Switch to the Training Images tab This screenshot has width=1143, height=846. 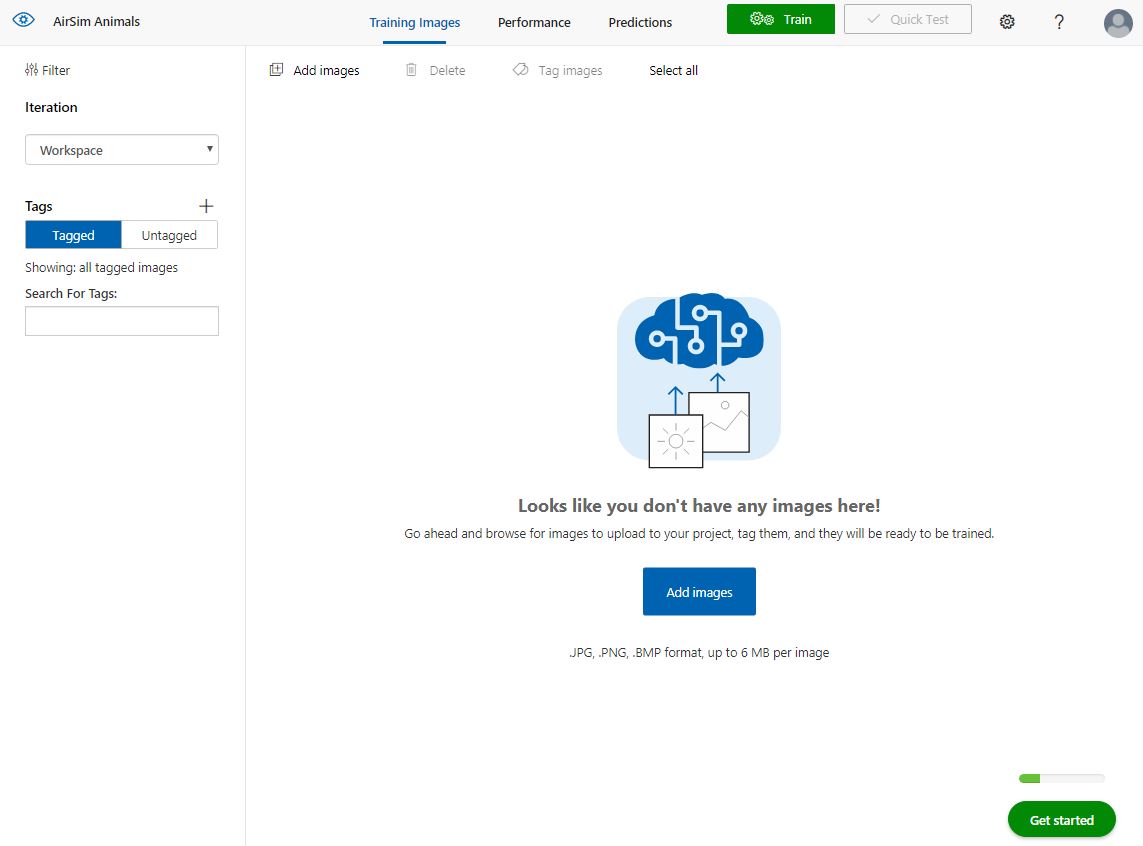pyautogui.click(x=414, y=23)
